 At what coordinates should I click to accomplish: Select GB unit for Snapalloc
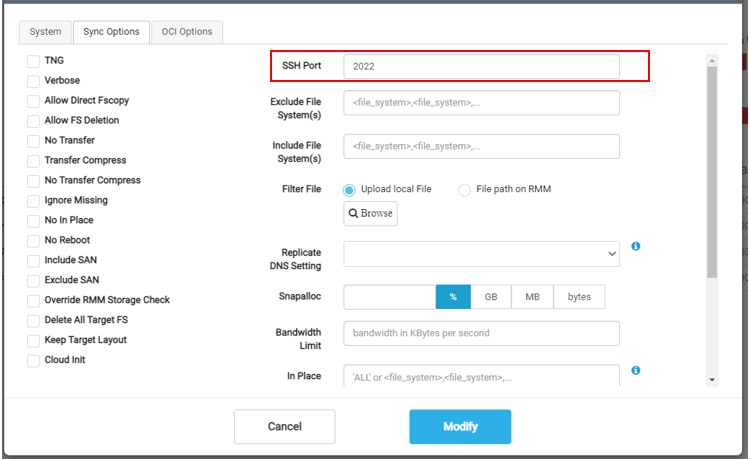point(491,297)
